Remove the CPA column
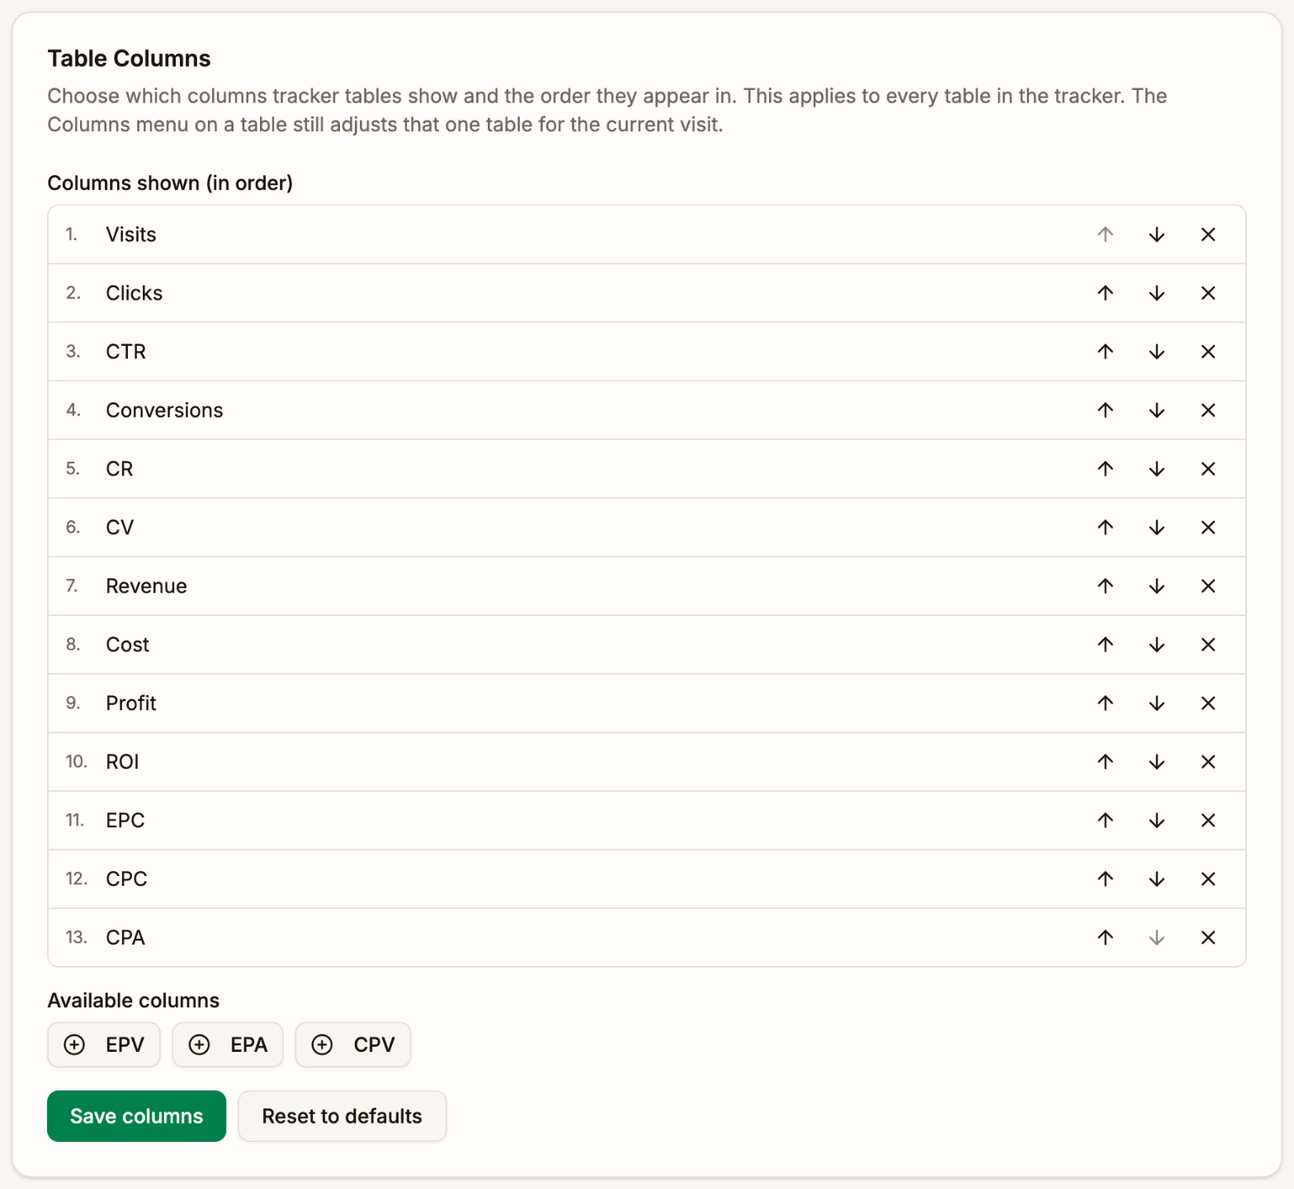Screen dimensions: 1294x1189 (1208, 937)
